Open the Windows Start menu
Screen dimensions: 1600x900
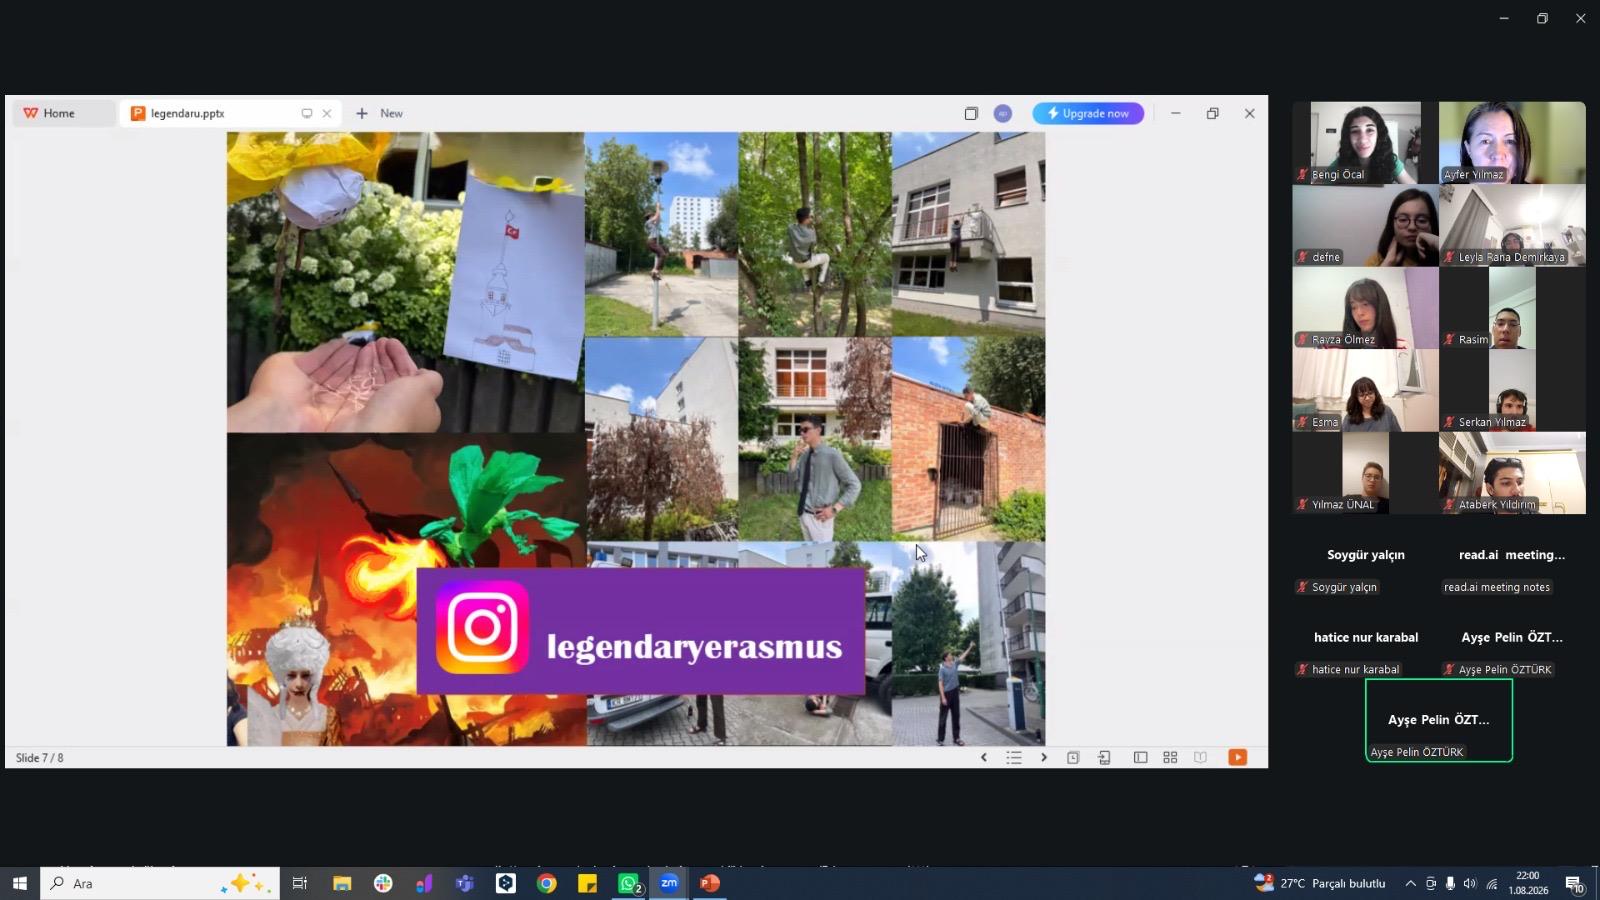click(x=19, y=883)
